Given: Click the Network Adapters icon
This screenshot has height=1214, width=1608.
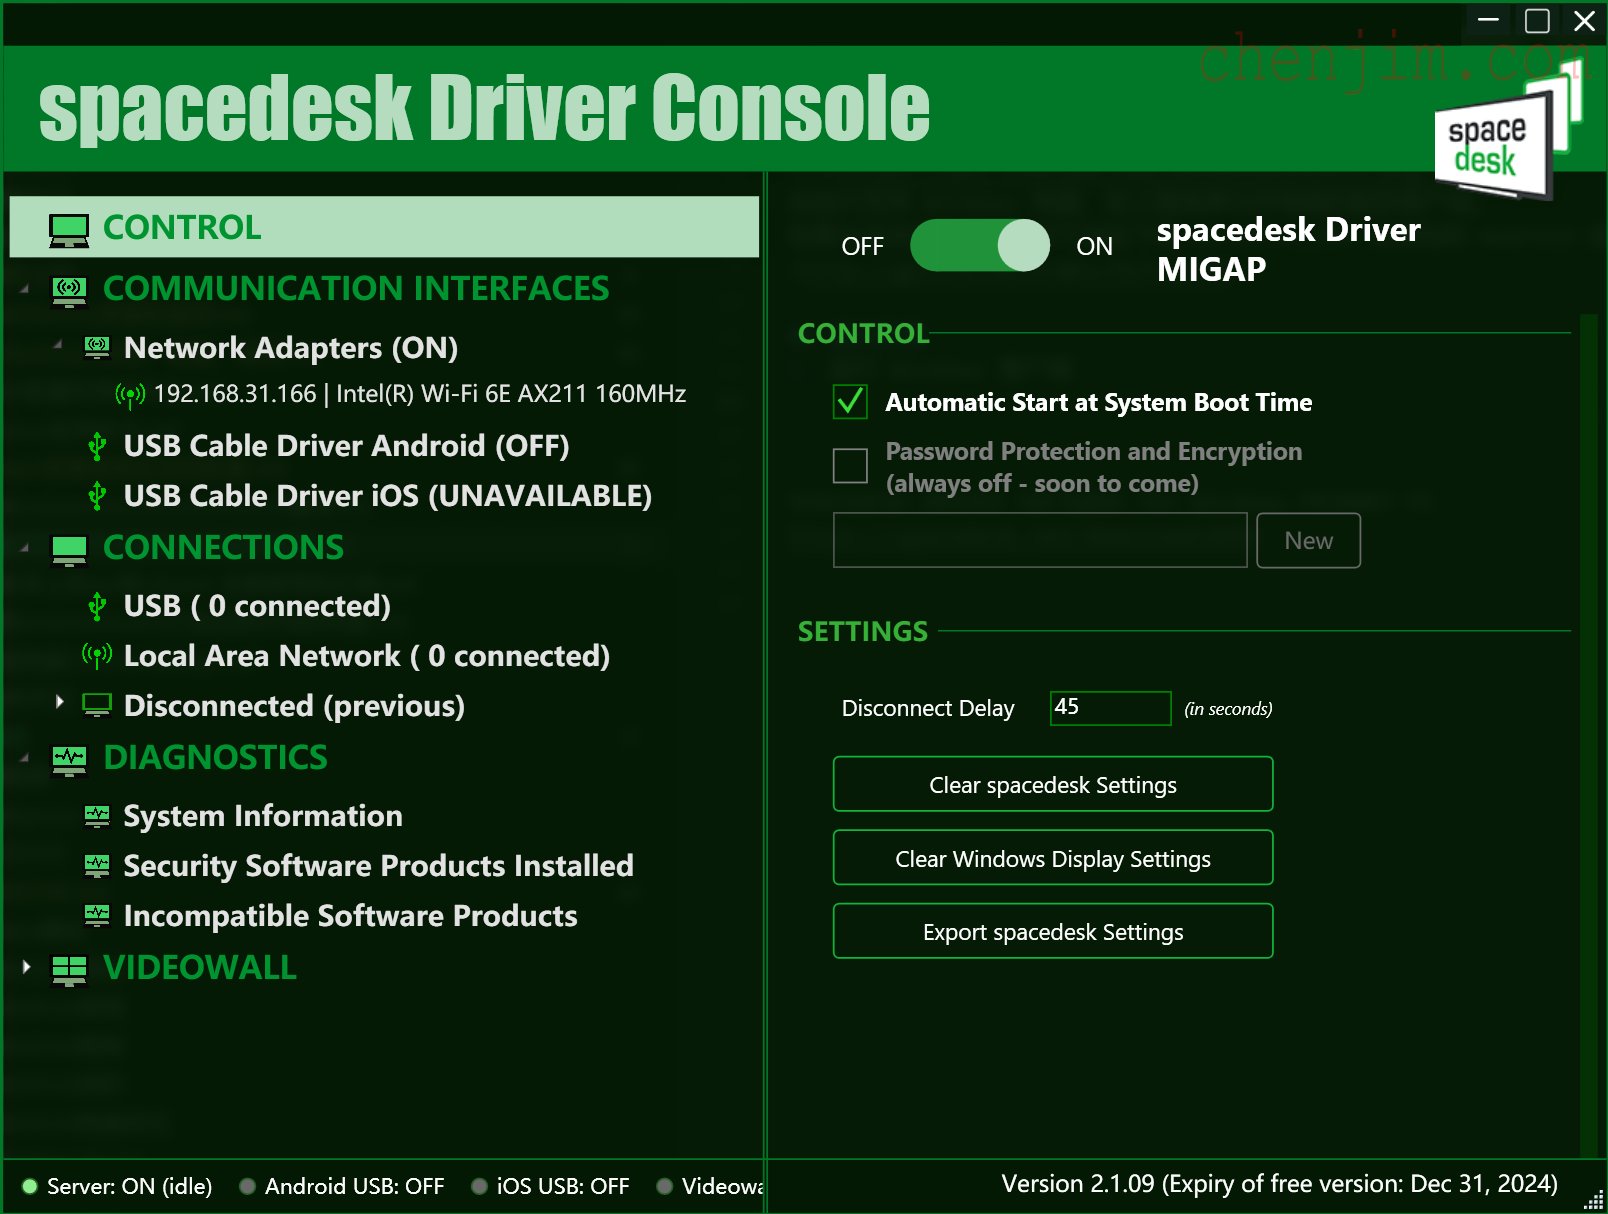Looking at the screenshot, I should 97,348.
